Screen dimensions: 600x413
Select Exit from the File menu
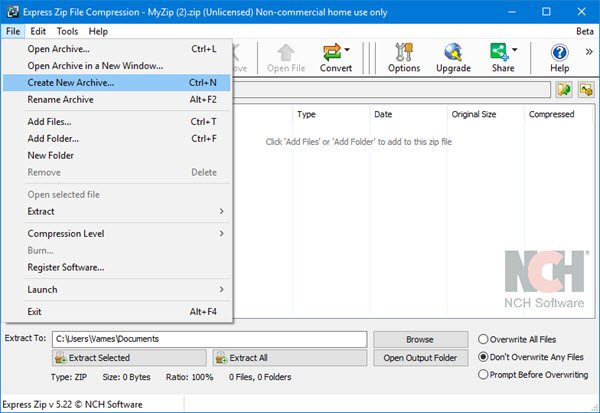117,312
